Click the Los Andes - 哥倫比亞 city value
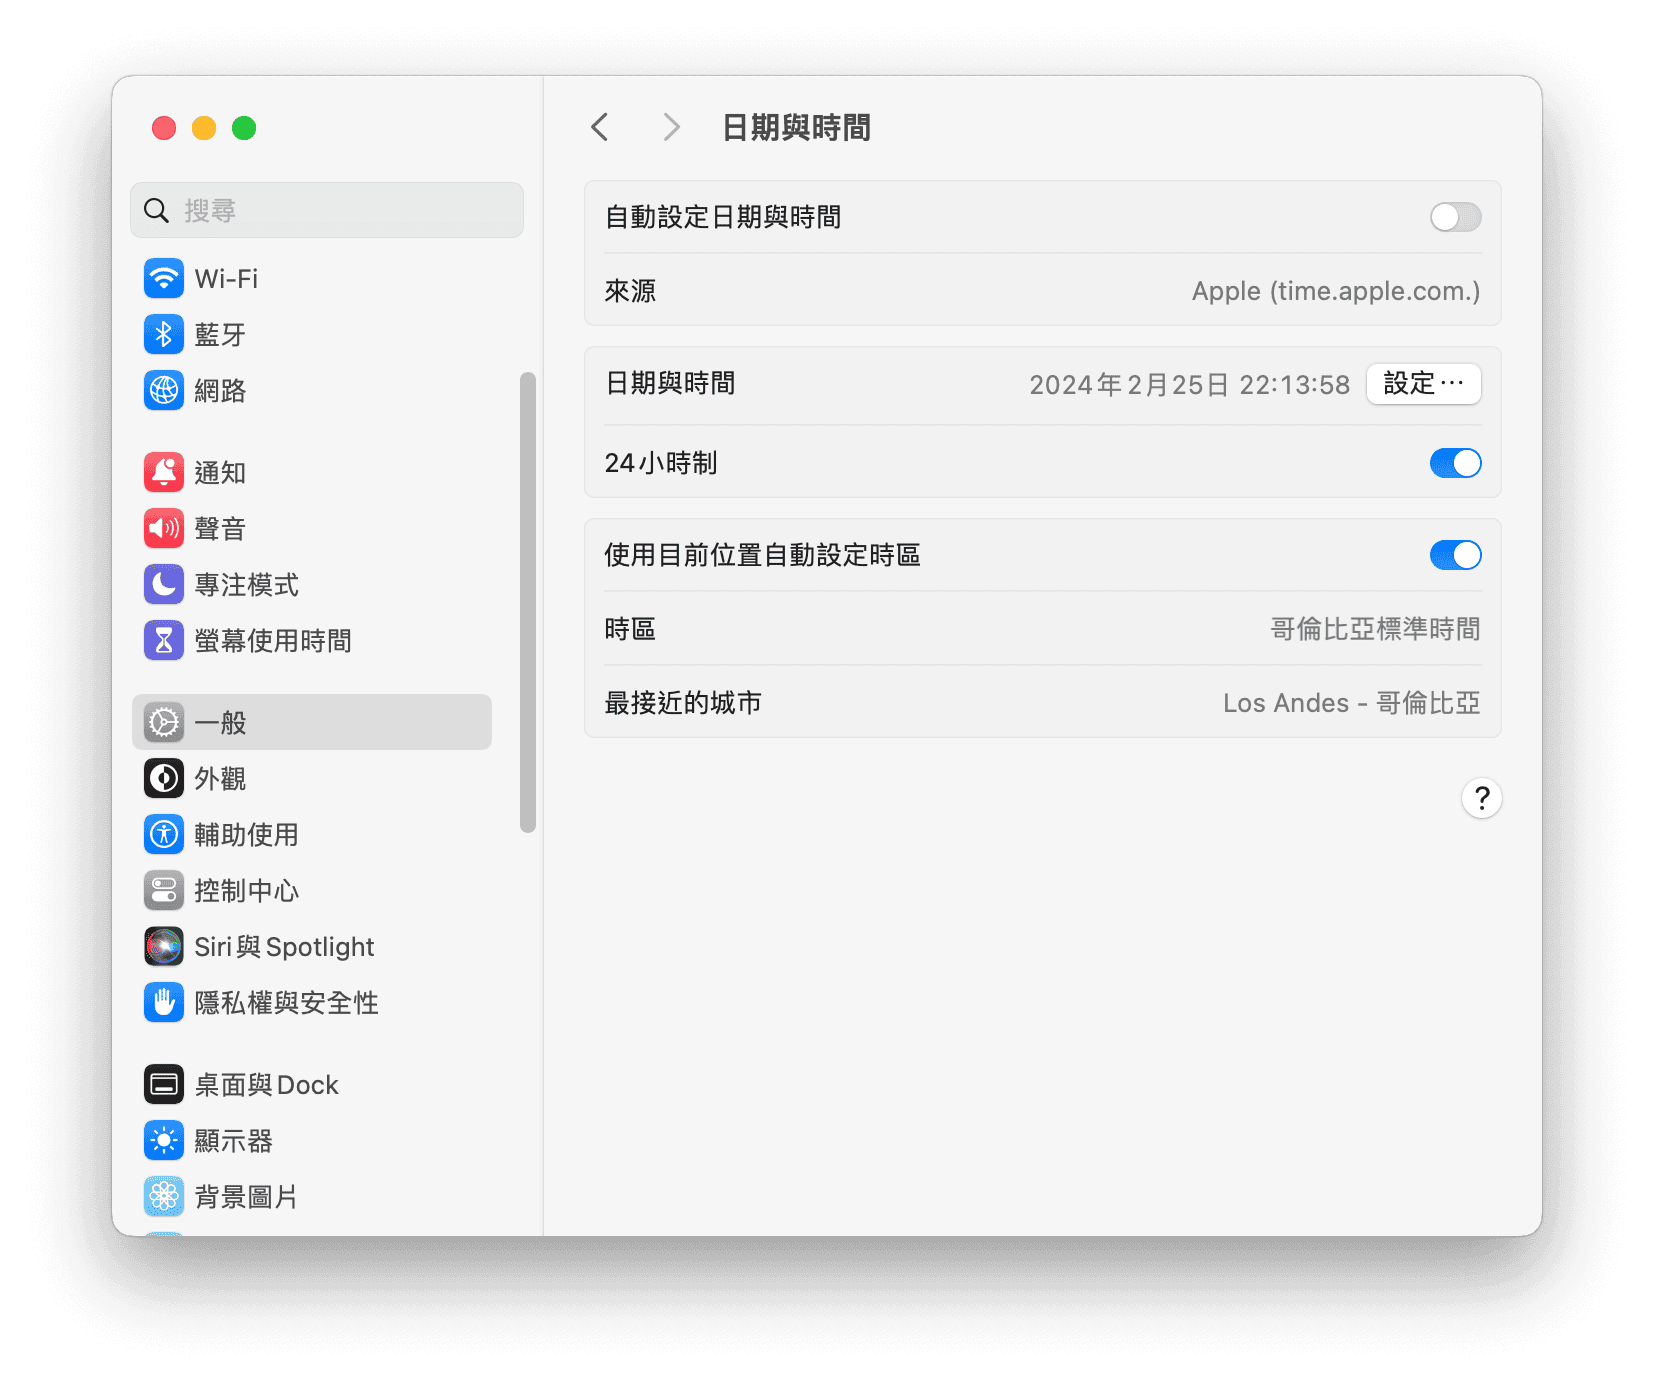Viewport: 1654px width, 1384px height. point(1351,703)
